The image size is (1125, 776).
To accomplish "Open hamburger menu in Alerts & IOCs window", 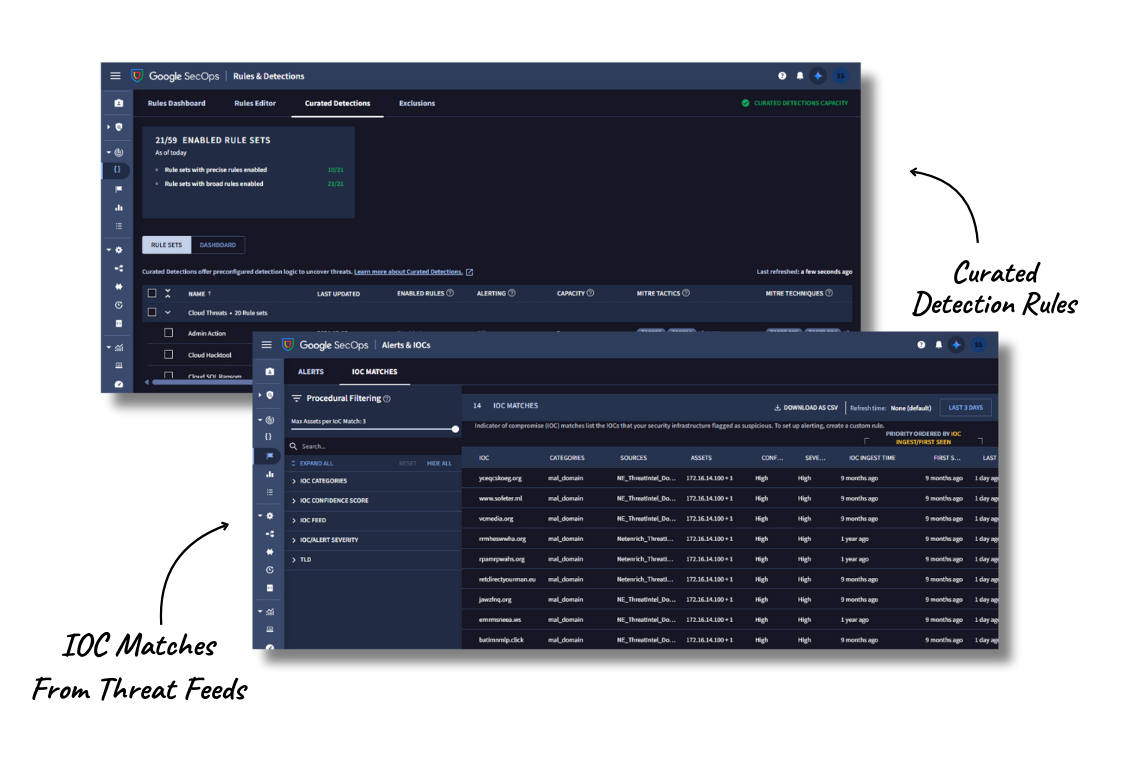I will 266,345.
